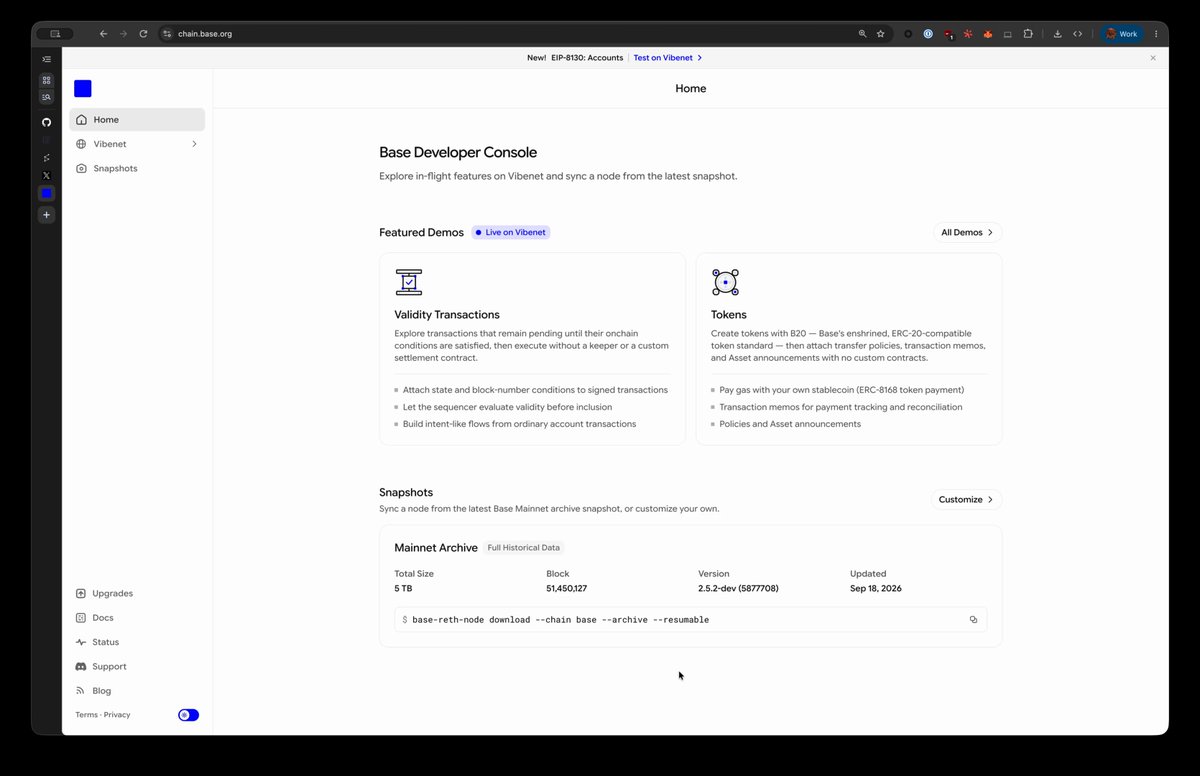Click the site settings icon beside the URL

(x=167, y=34)
